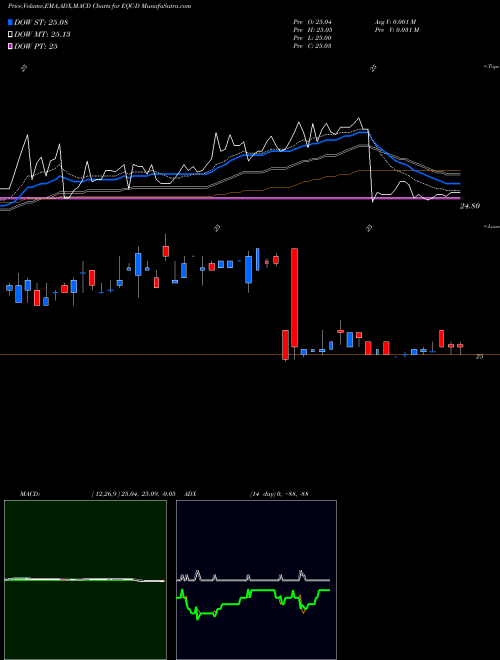
Task: Select the 'DOW MT: 25.13' legend text
Action: 42,34
